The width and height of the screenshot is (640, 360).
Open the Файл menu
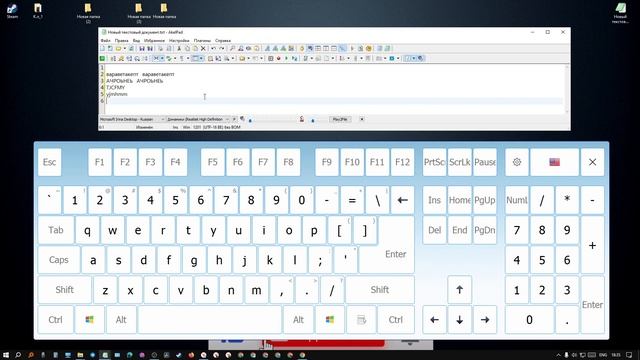106,40
